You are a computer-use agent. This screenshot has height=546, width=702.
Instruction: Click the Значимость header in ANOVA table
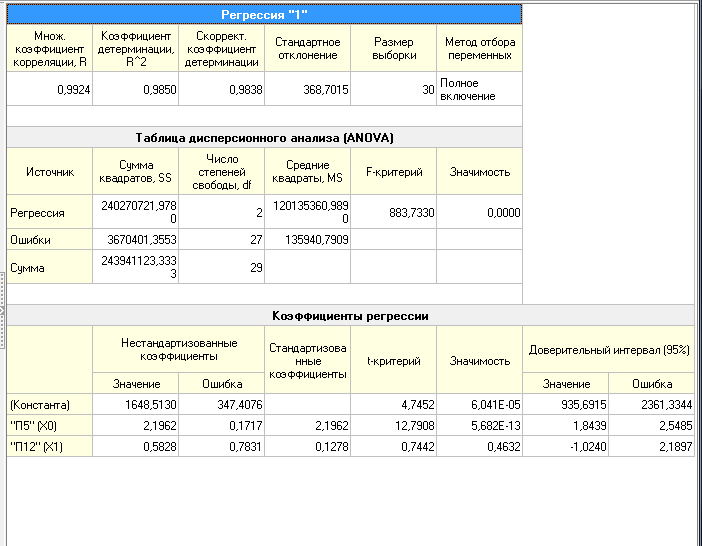479,171
